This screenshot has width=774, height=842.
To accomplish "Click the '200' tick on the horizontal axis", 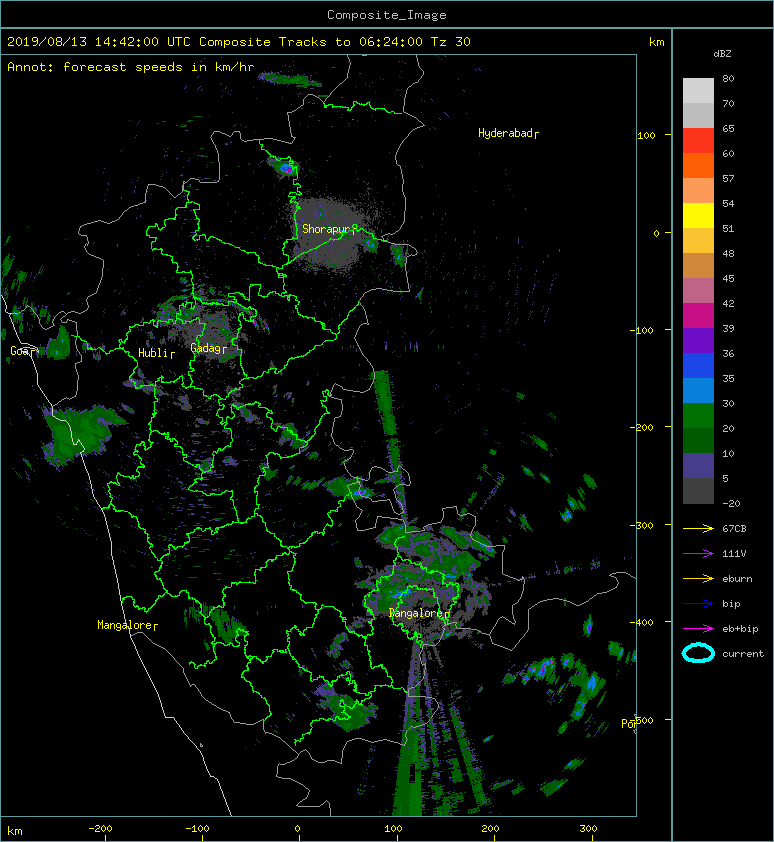I will point(490,829).
